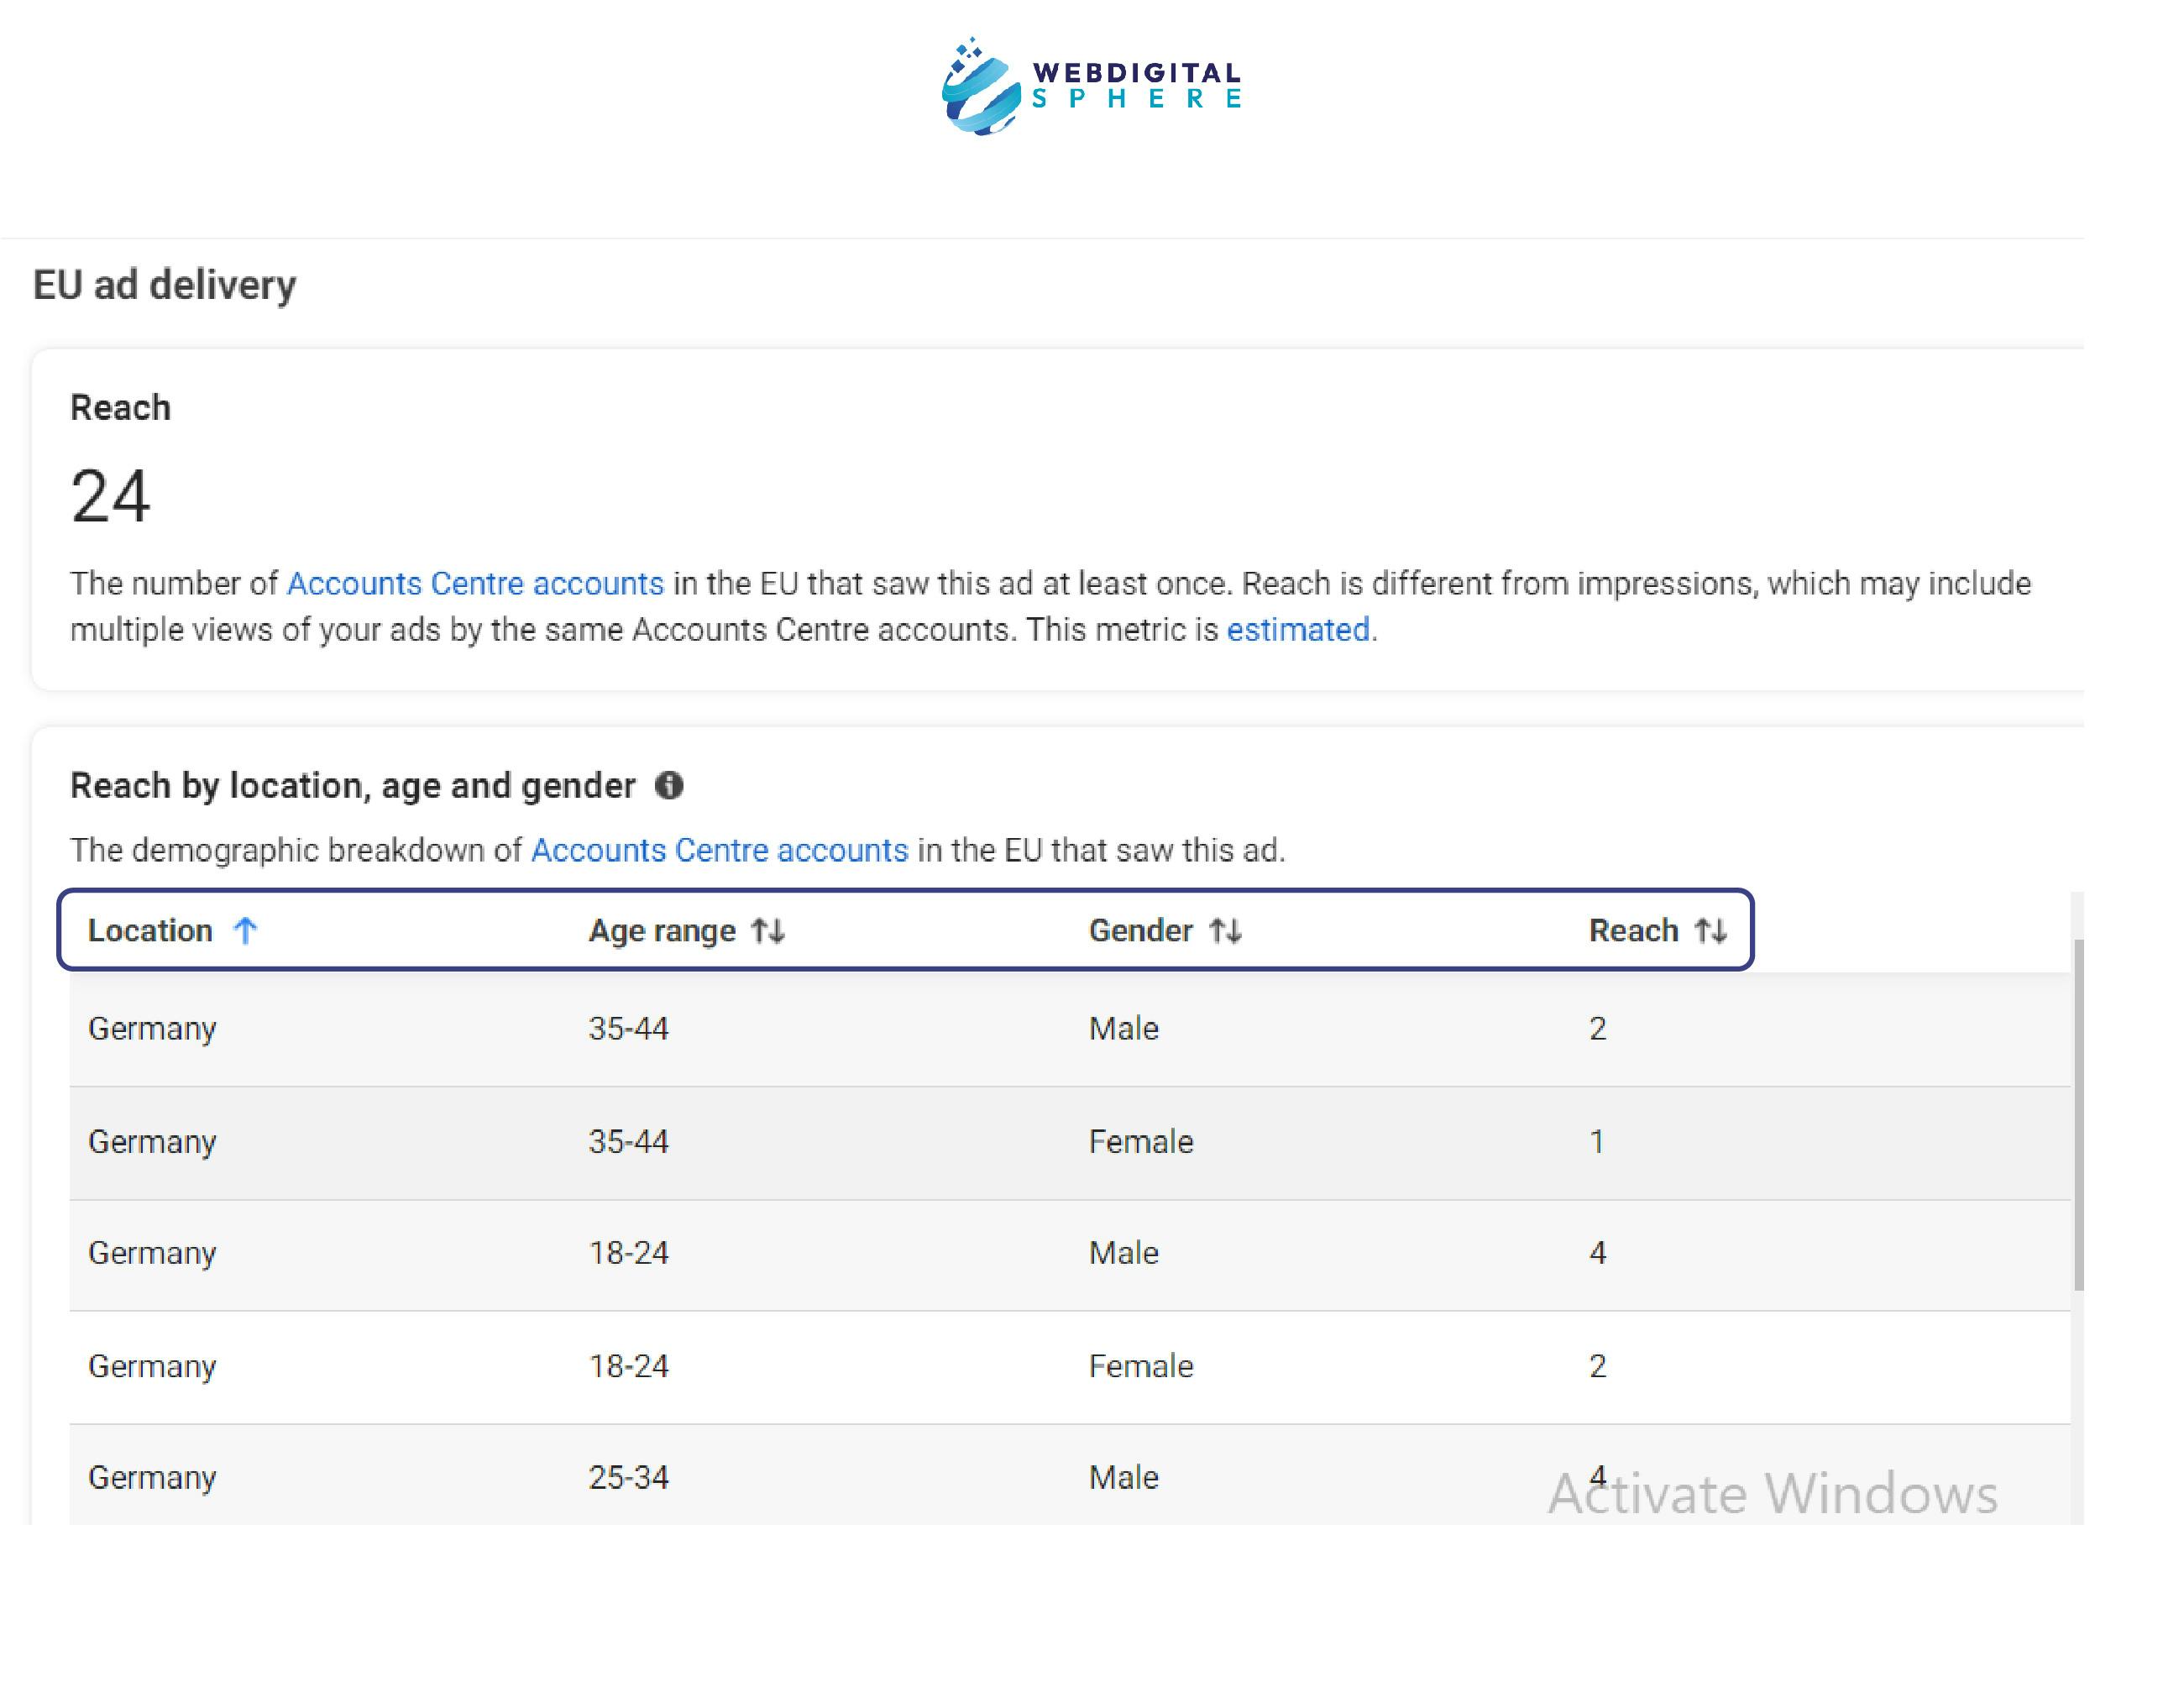Click 18-24 age in the Male row

point(628,1253)
